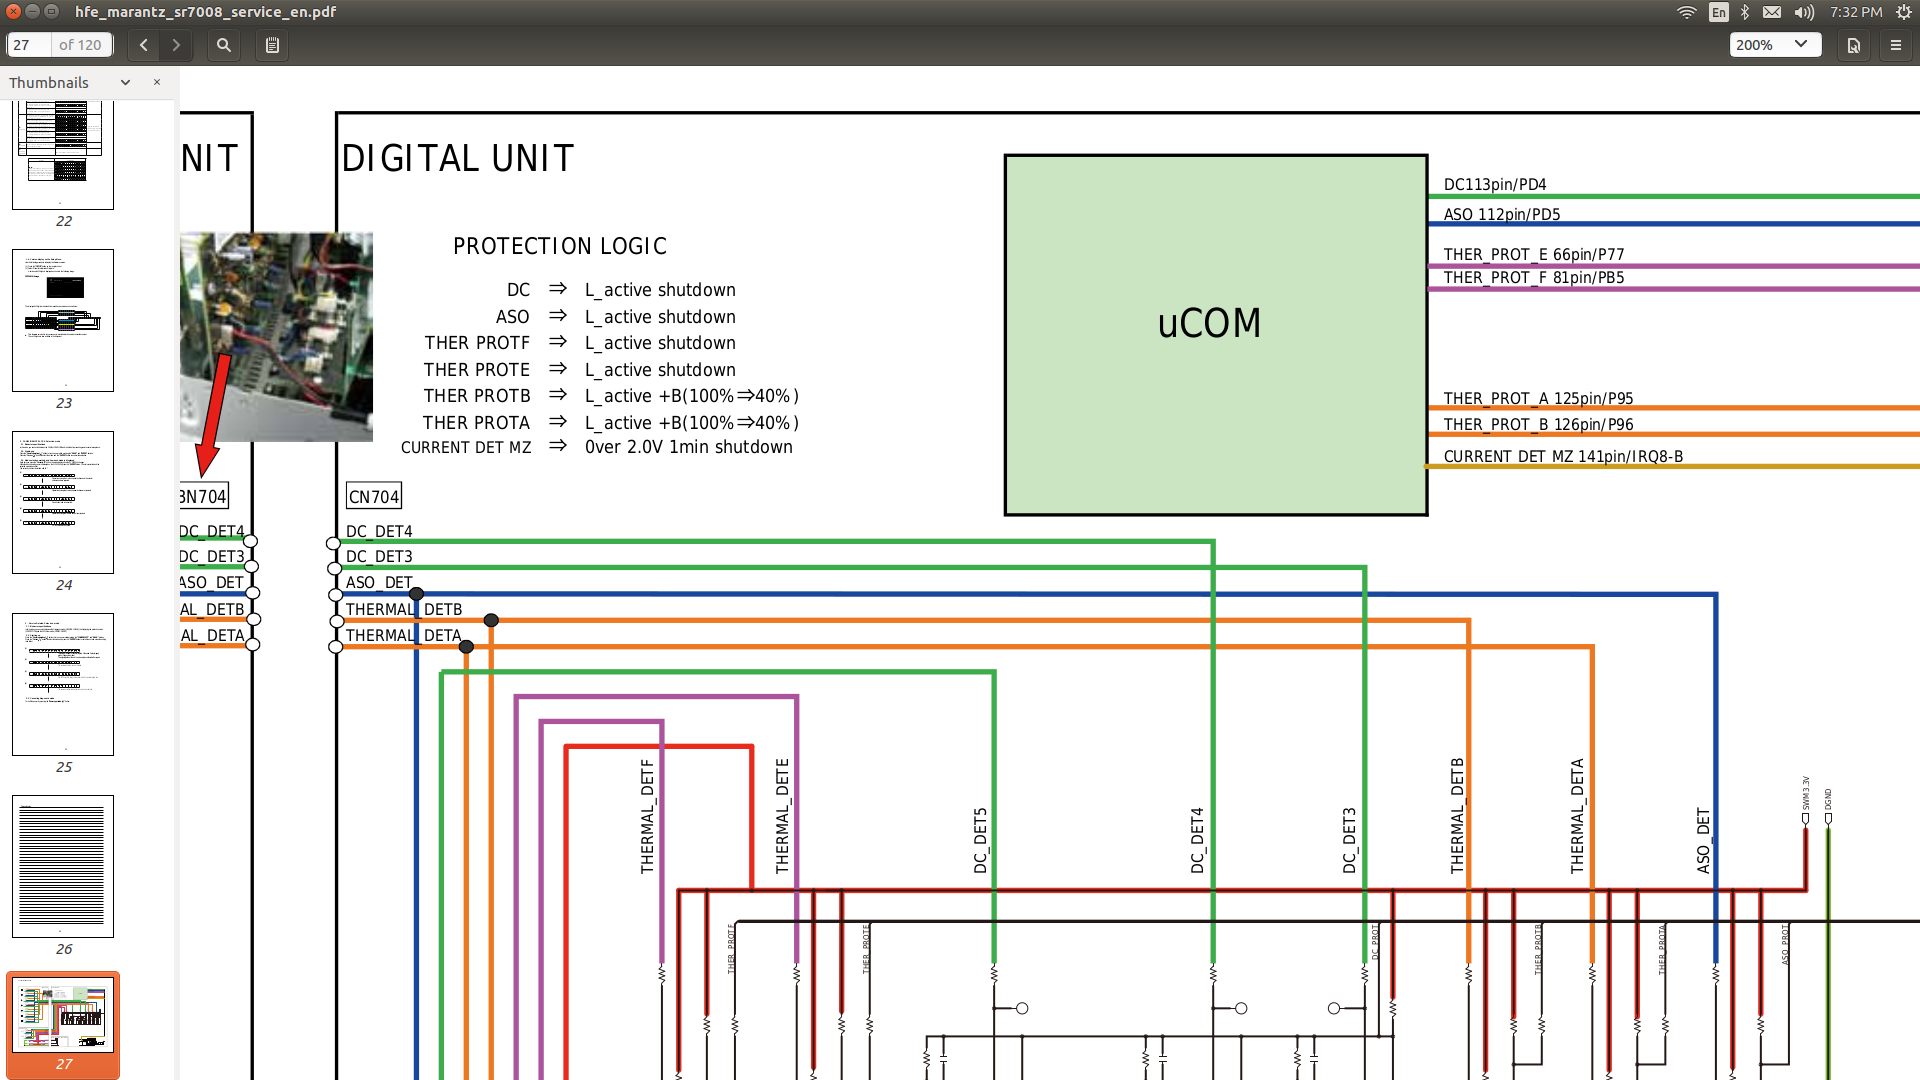The image size is (1920, 1080).
Task: Click the DC113pin/PD4 label
Action: [x=1495, y=184]
